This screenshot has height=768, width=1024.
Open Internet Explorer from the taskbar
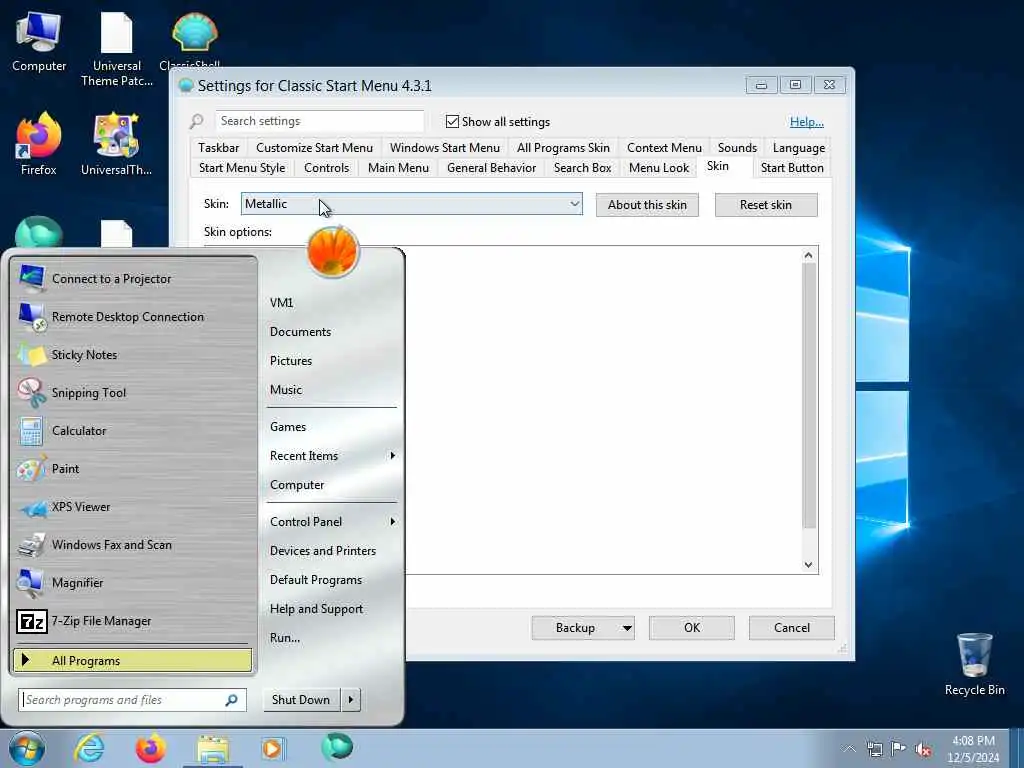pyautogui.click(x=89, y=748)
